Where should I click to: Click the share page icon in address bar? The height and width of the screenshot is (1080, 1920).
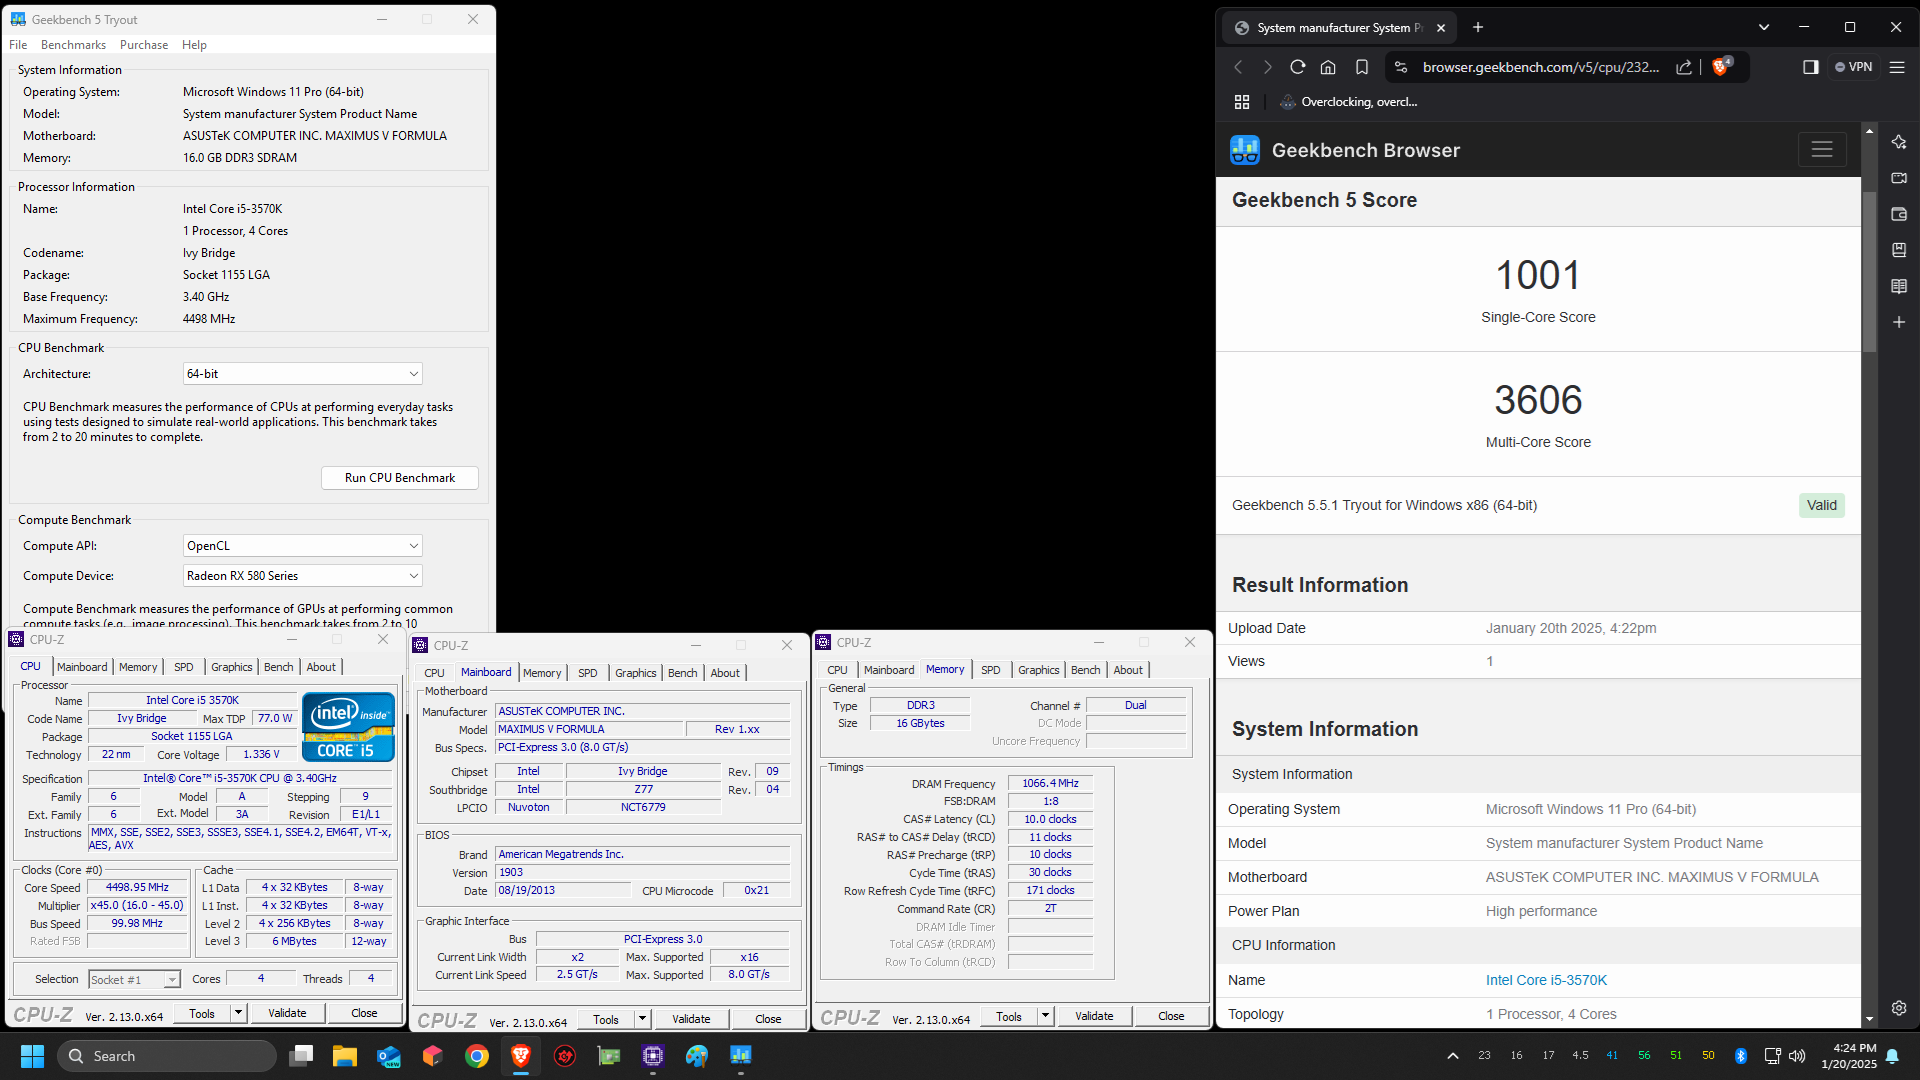click(1684, 67)
